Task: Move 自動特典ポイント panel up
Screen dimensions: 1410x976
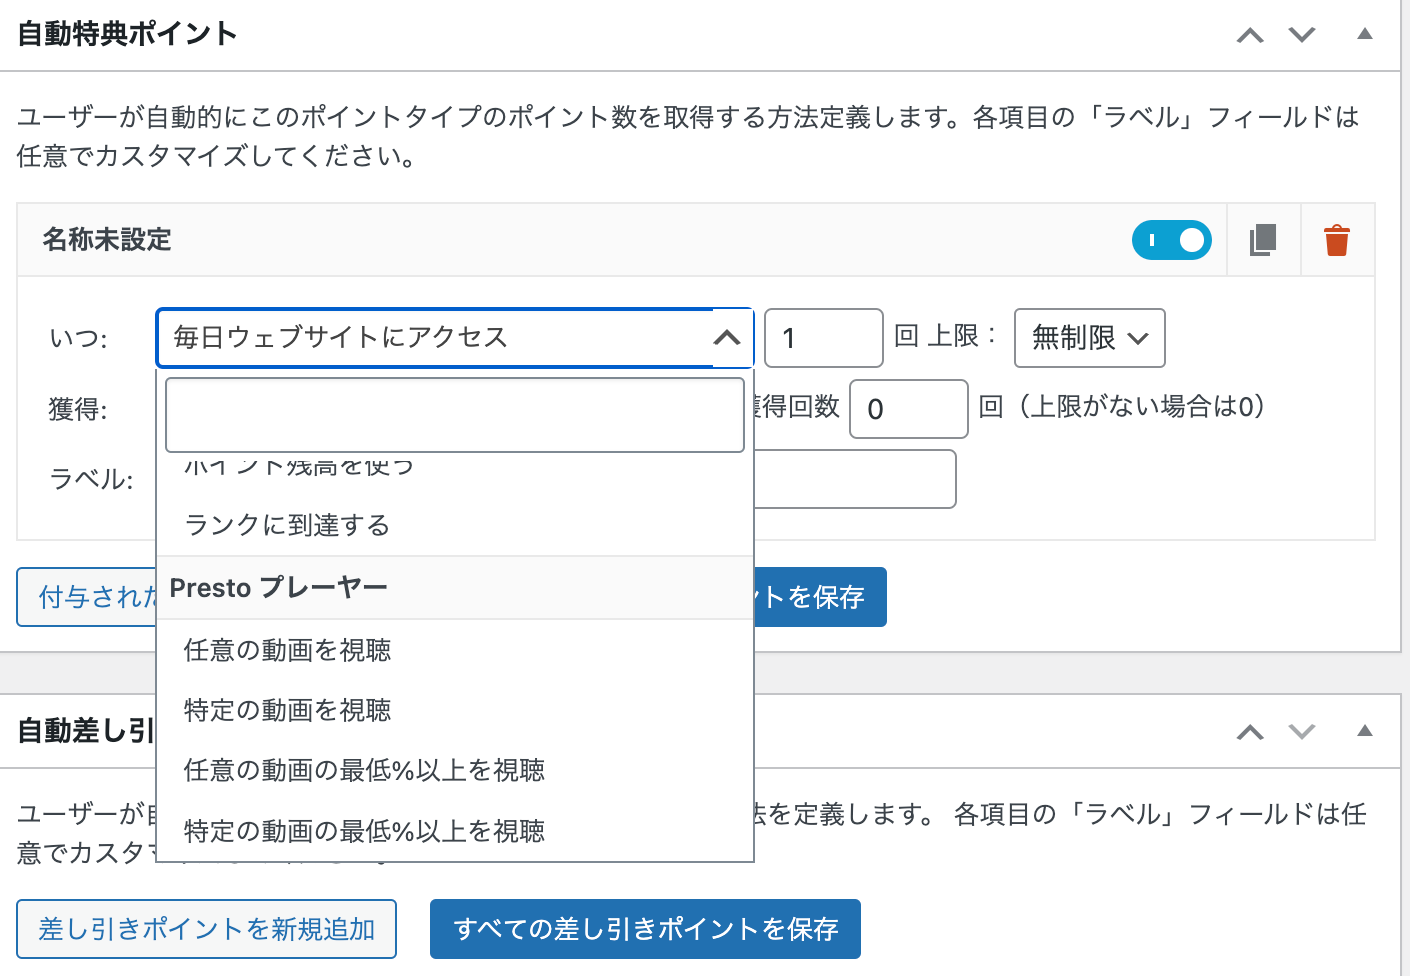Action: point(1250,35)
